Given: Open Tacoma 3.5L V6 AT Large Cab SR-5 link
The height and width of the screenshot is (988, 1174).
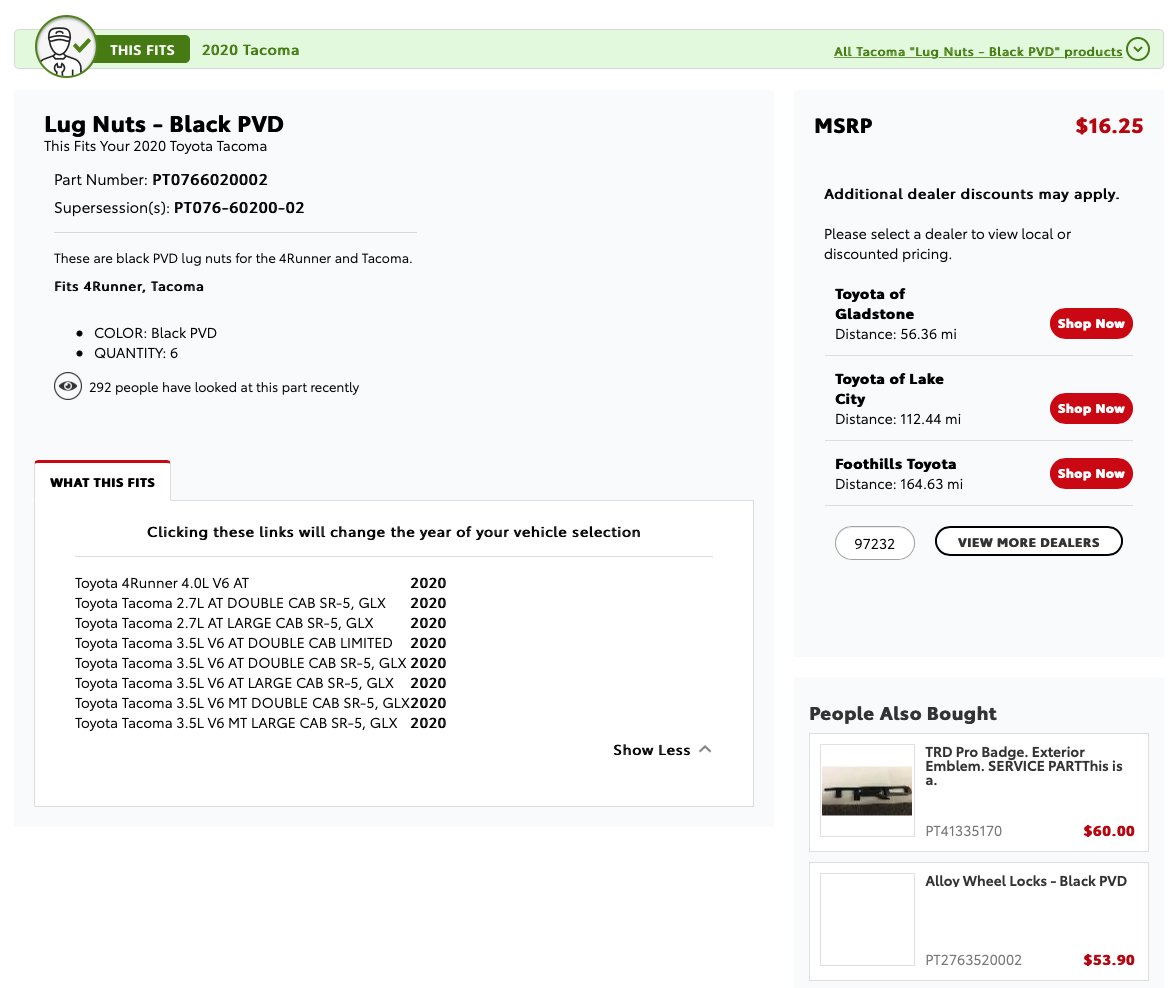Looking at the screenshot, I should point(234,683).
